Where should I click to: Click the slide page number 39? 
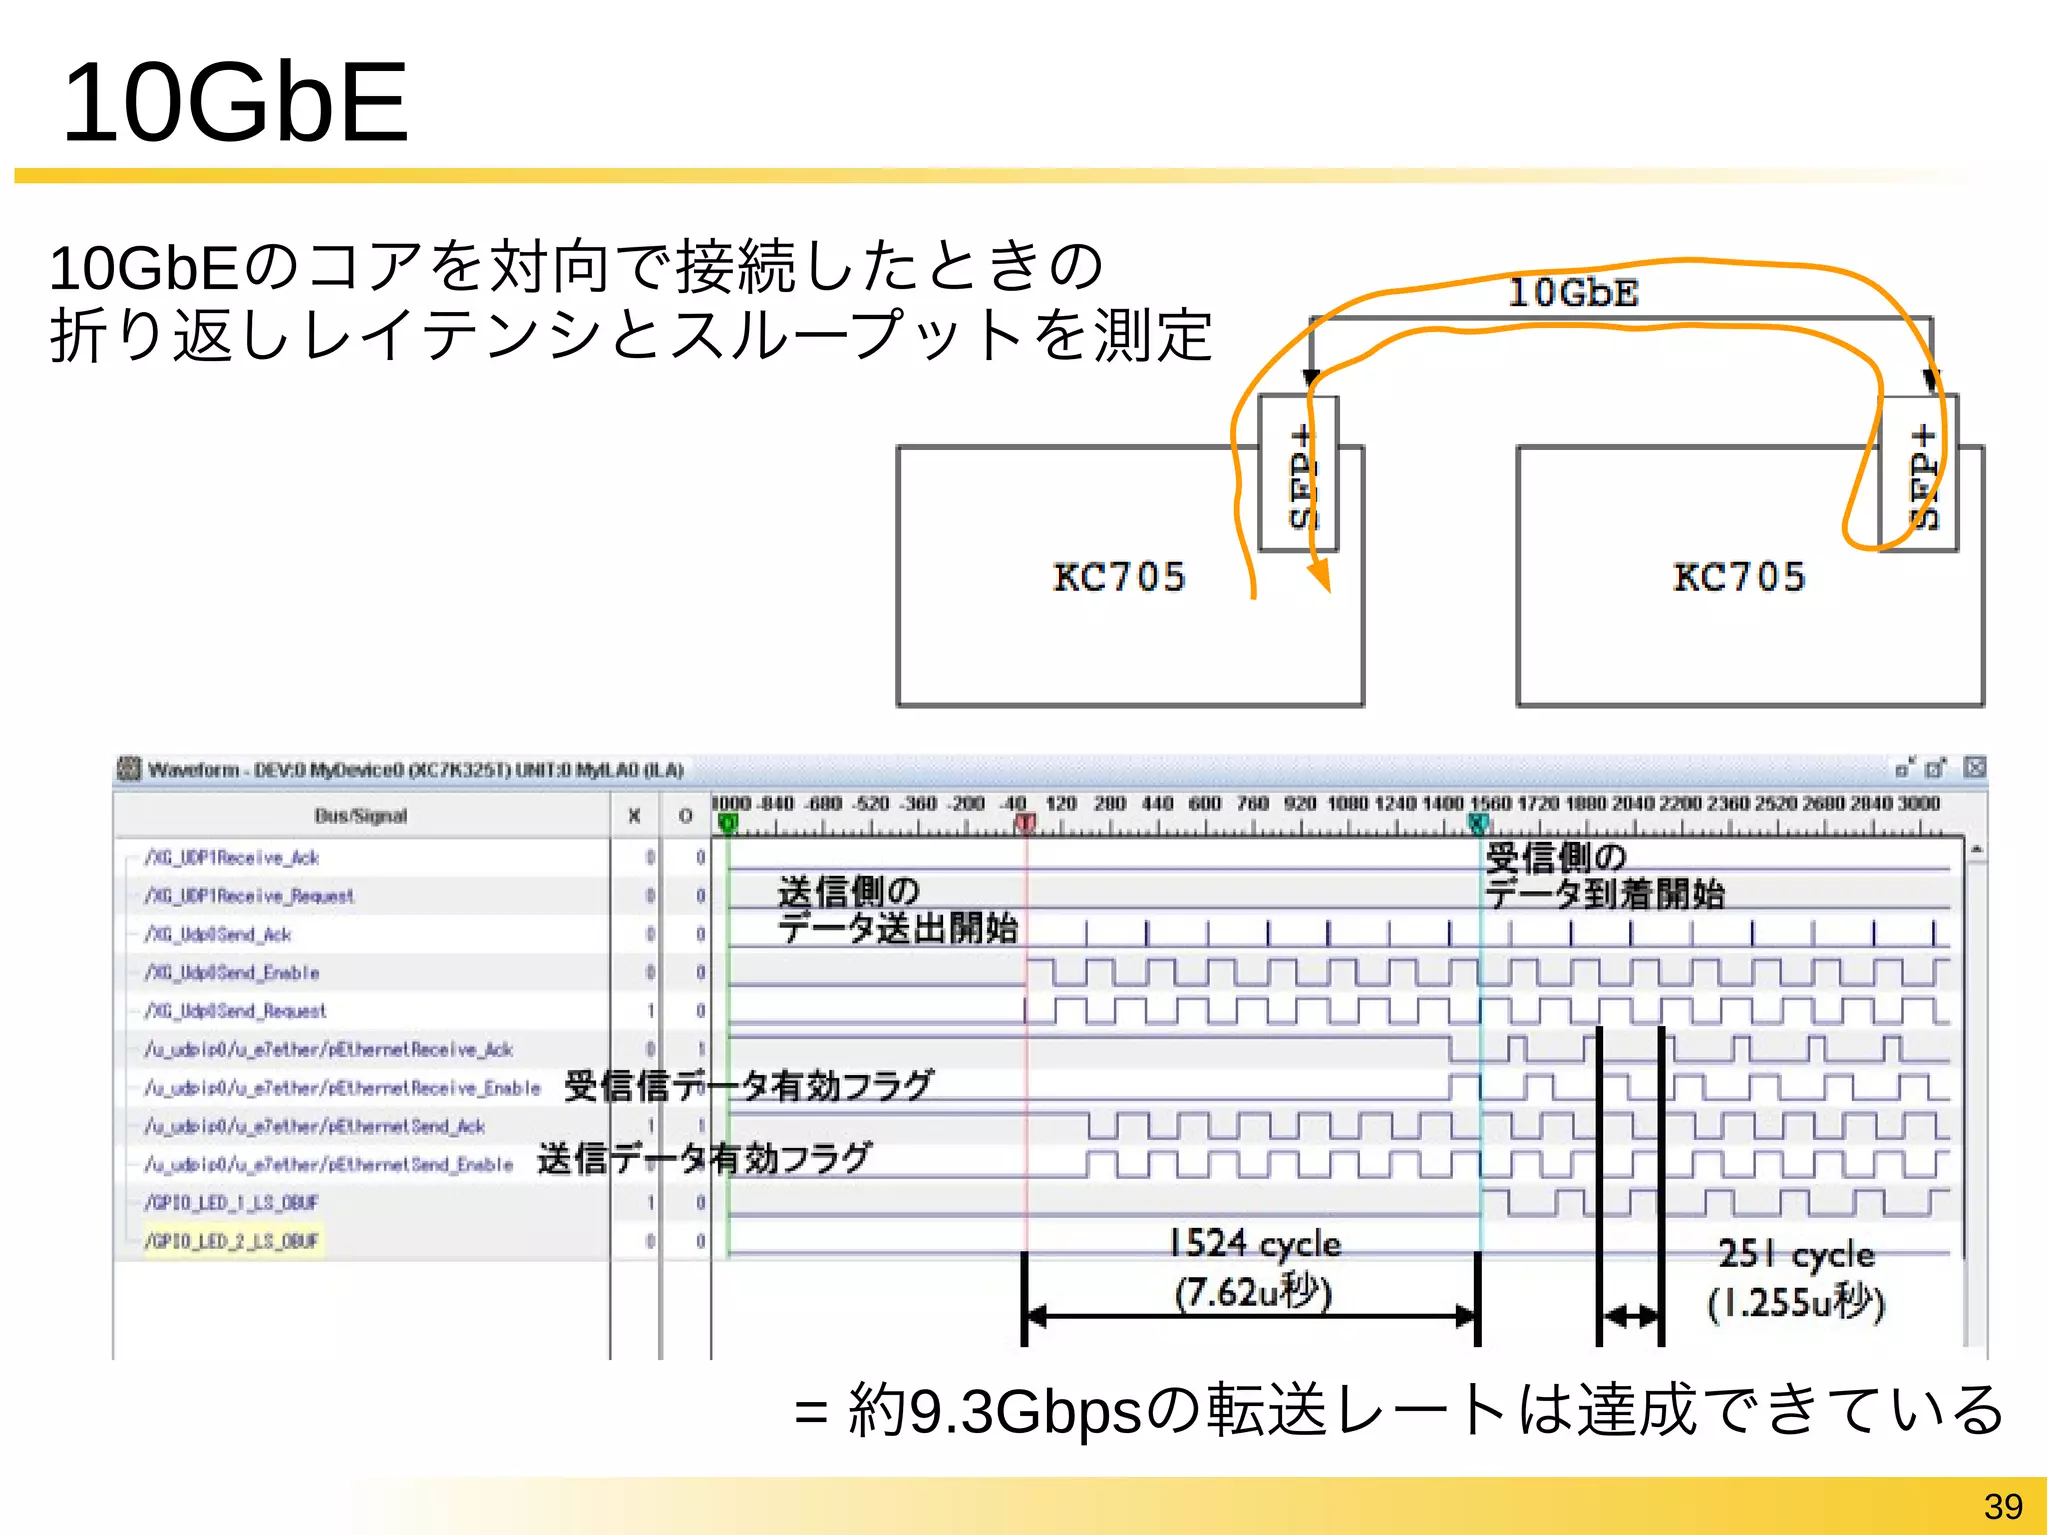click(2003, 1506)
